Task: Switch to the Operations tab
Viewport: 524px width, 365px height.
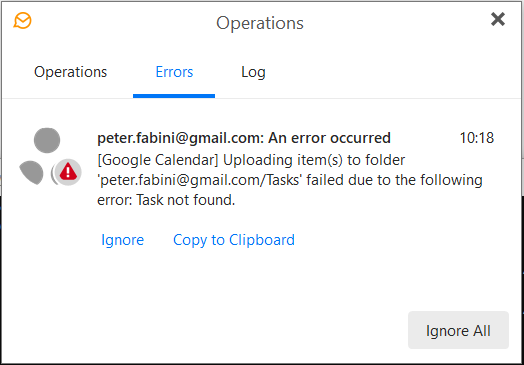Action: click(x=71, y=72)
